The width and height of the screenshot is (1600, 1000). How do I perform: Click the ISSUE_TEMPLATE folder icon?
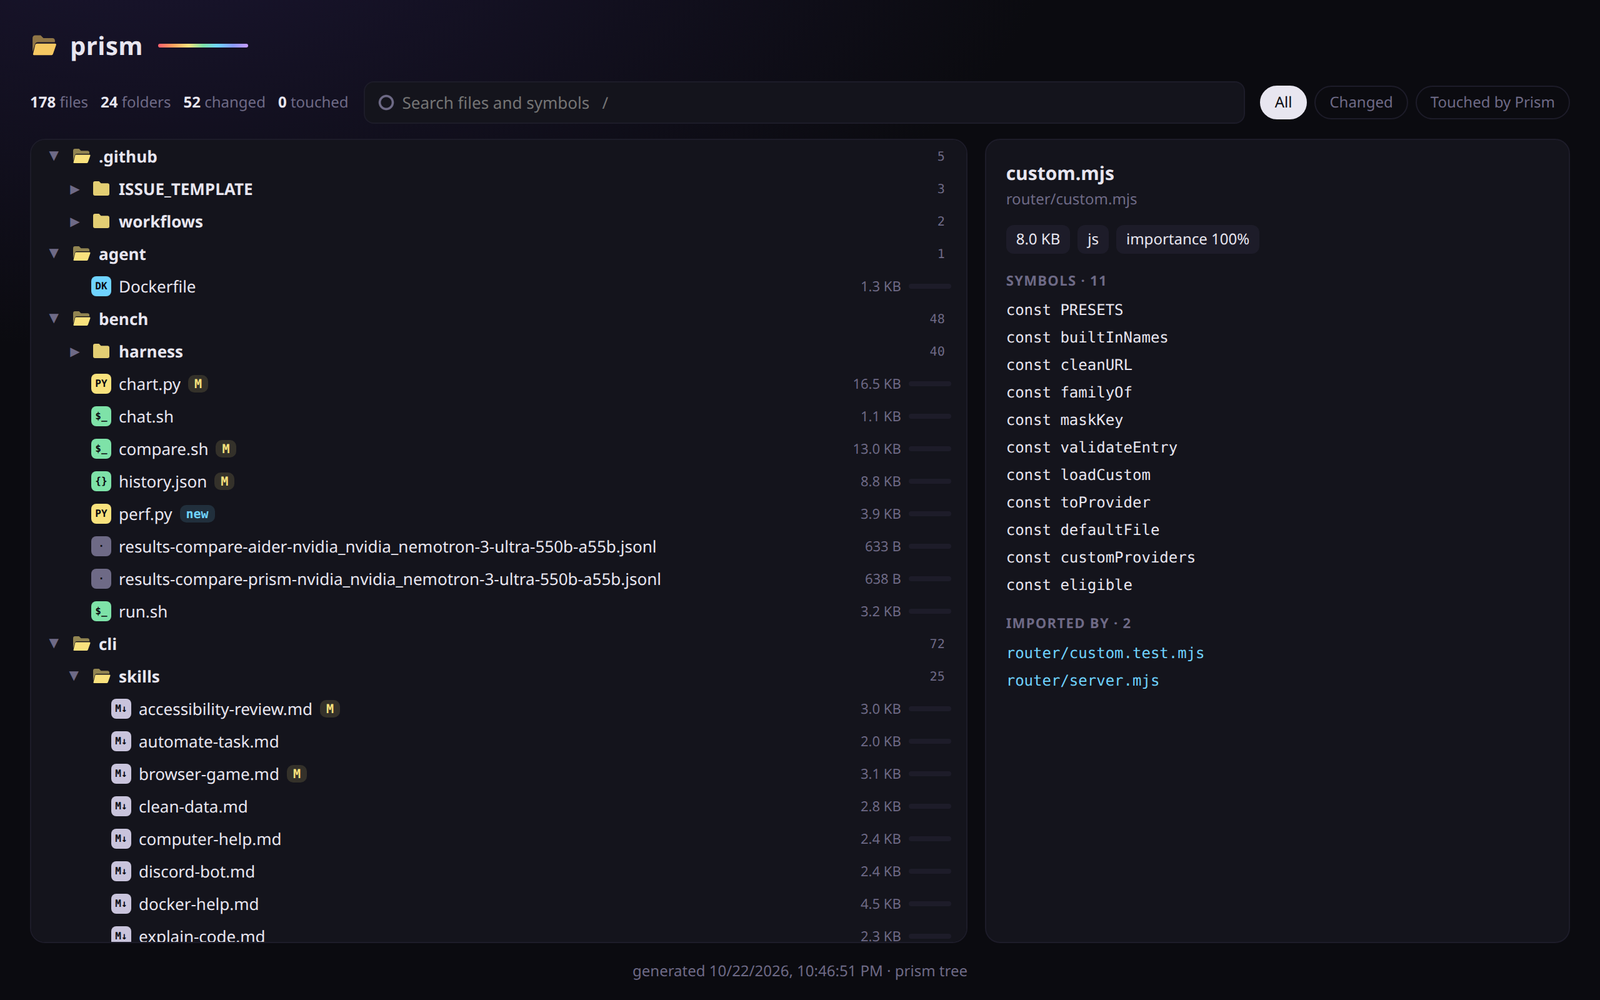101,189
